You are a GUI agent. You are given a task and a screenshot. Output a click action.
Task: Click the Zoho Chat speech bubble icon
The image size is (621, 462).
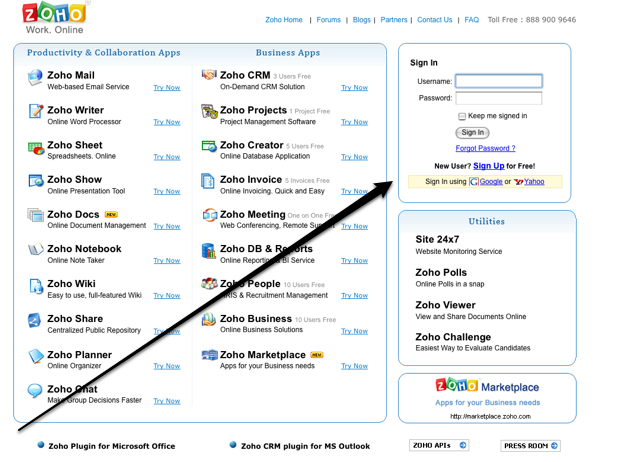point(35,390)
